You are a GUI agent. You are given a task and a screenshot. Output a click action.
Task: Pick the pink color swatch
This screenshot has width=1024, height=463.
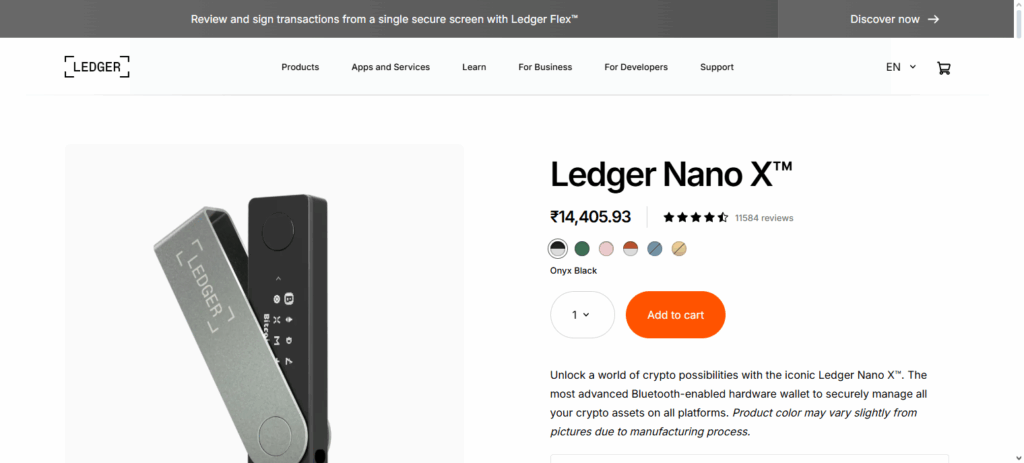point(606,248)
